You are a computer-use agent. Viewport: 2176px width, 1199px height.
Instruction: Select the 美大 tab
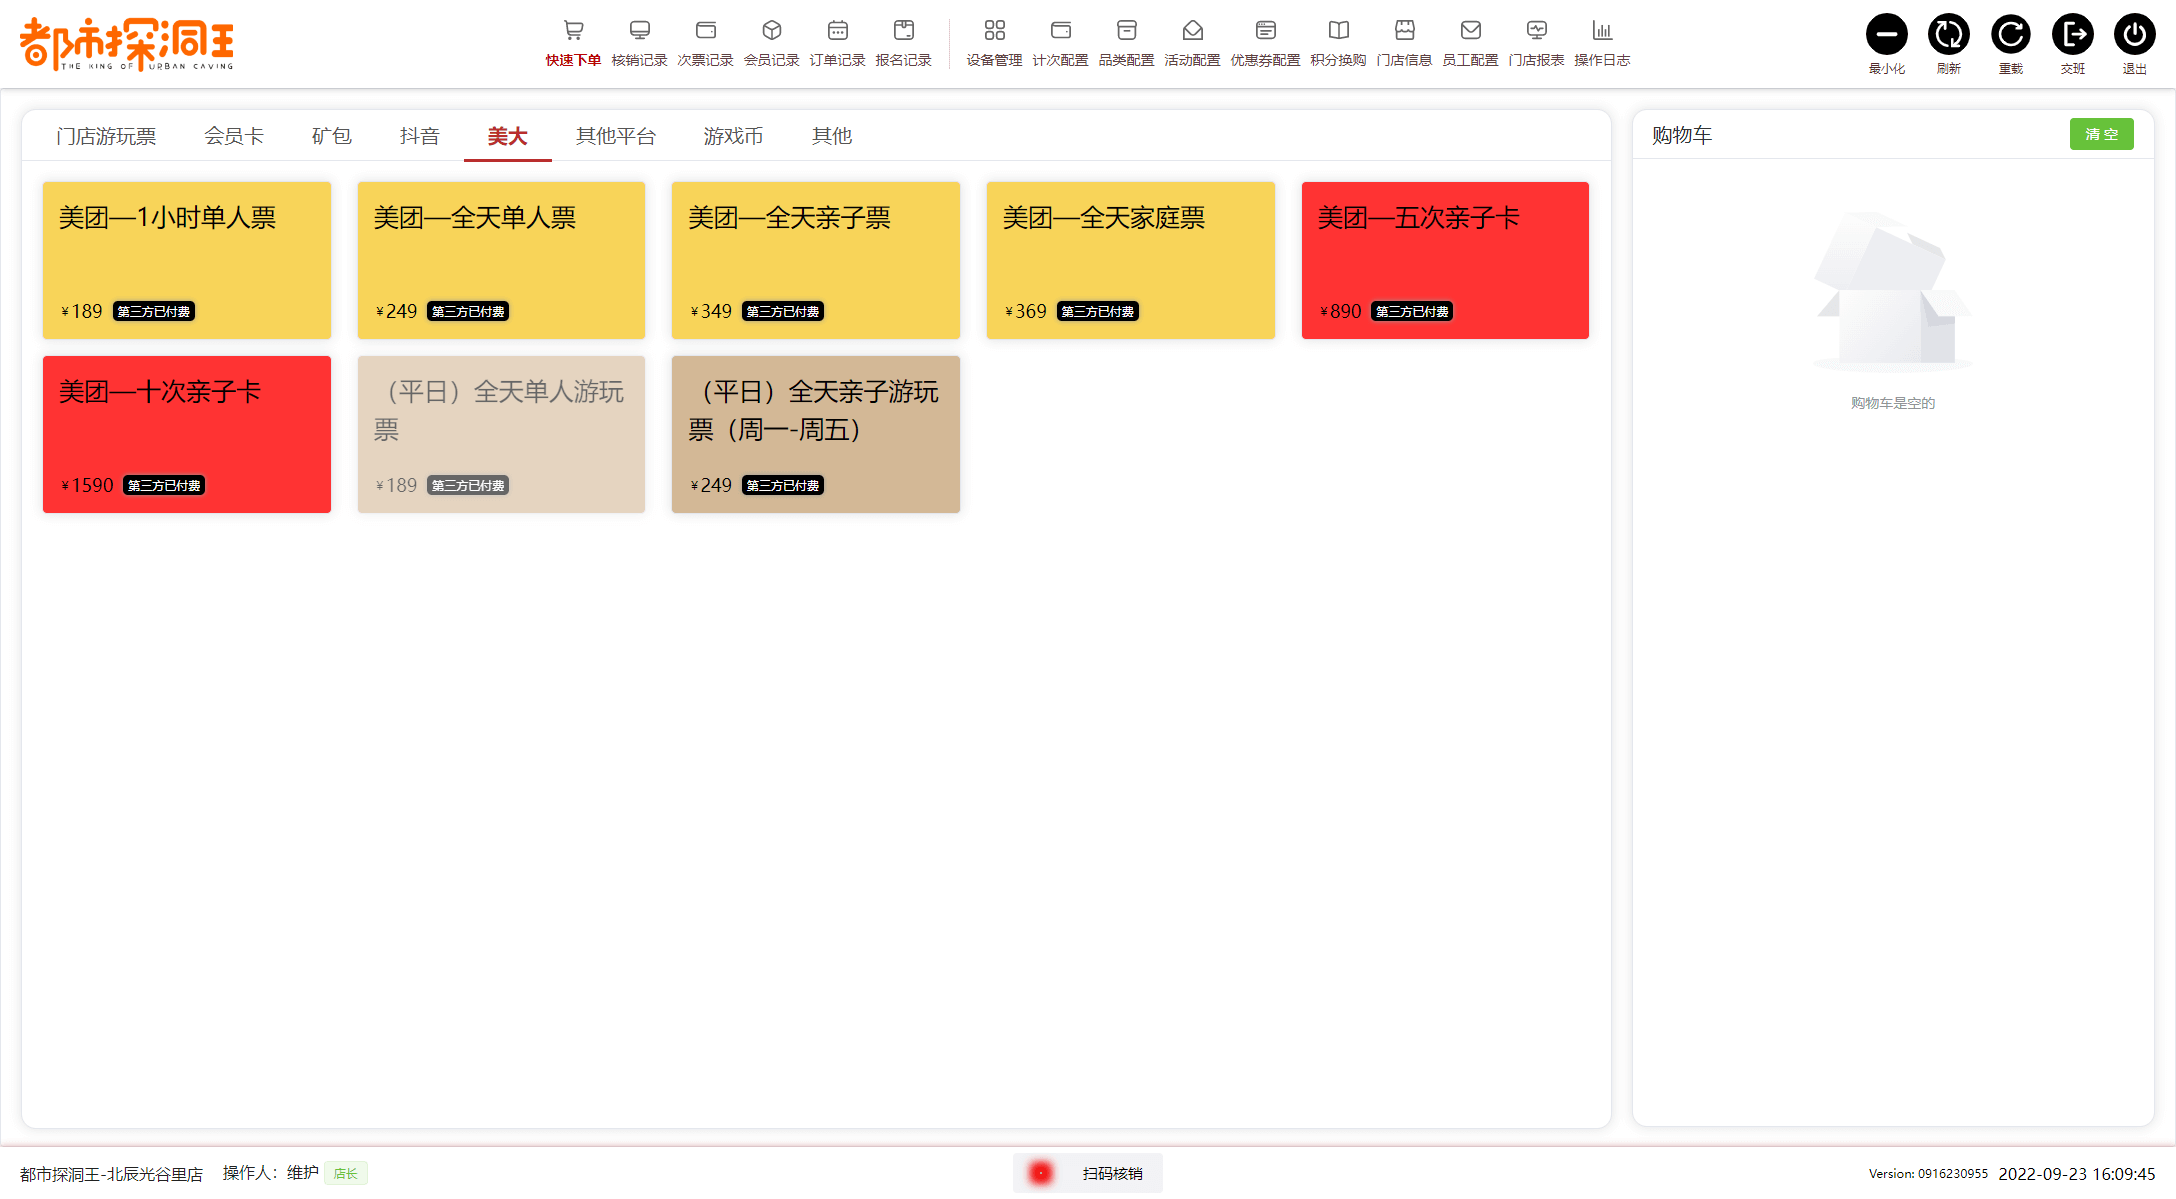(x=508, y=136)
